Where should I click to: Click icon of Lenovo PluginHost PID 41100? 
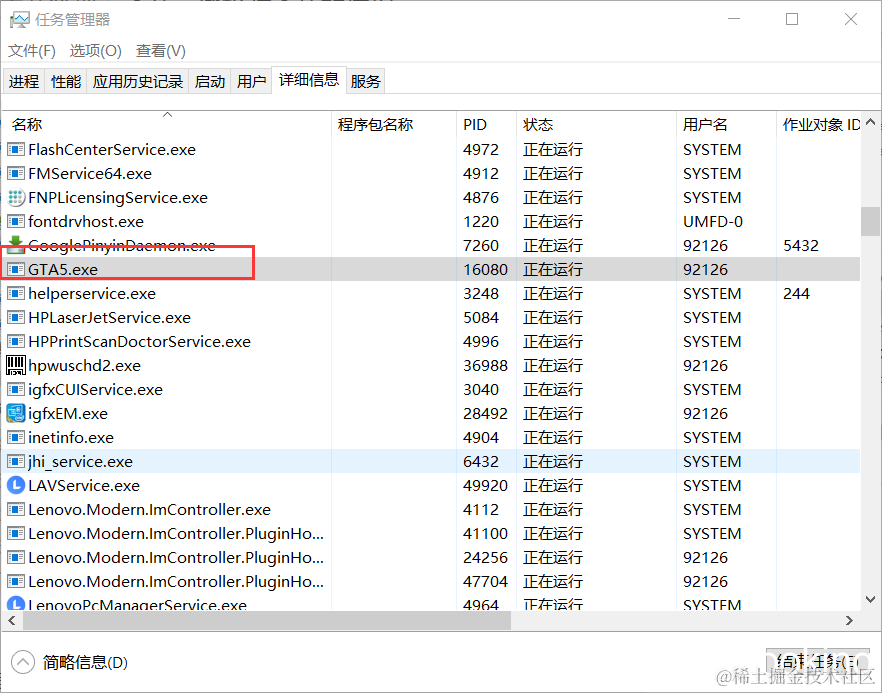[x=16, y=534]
